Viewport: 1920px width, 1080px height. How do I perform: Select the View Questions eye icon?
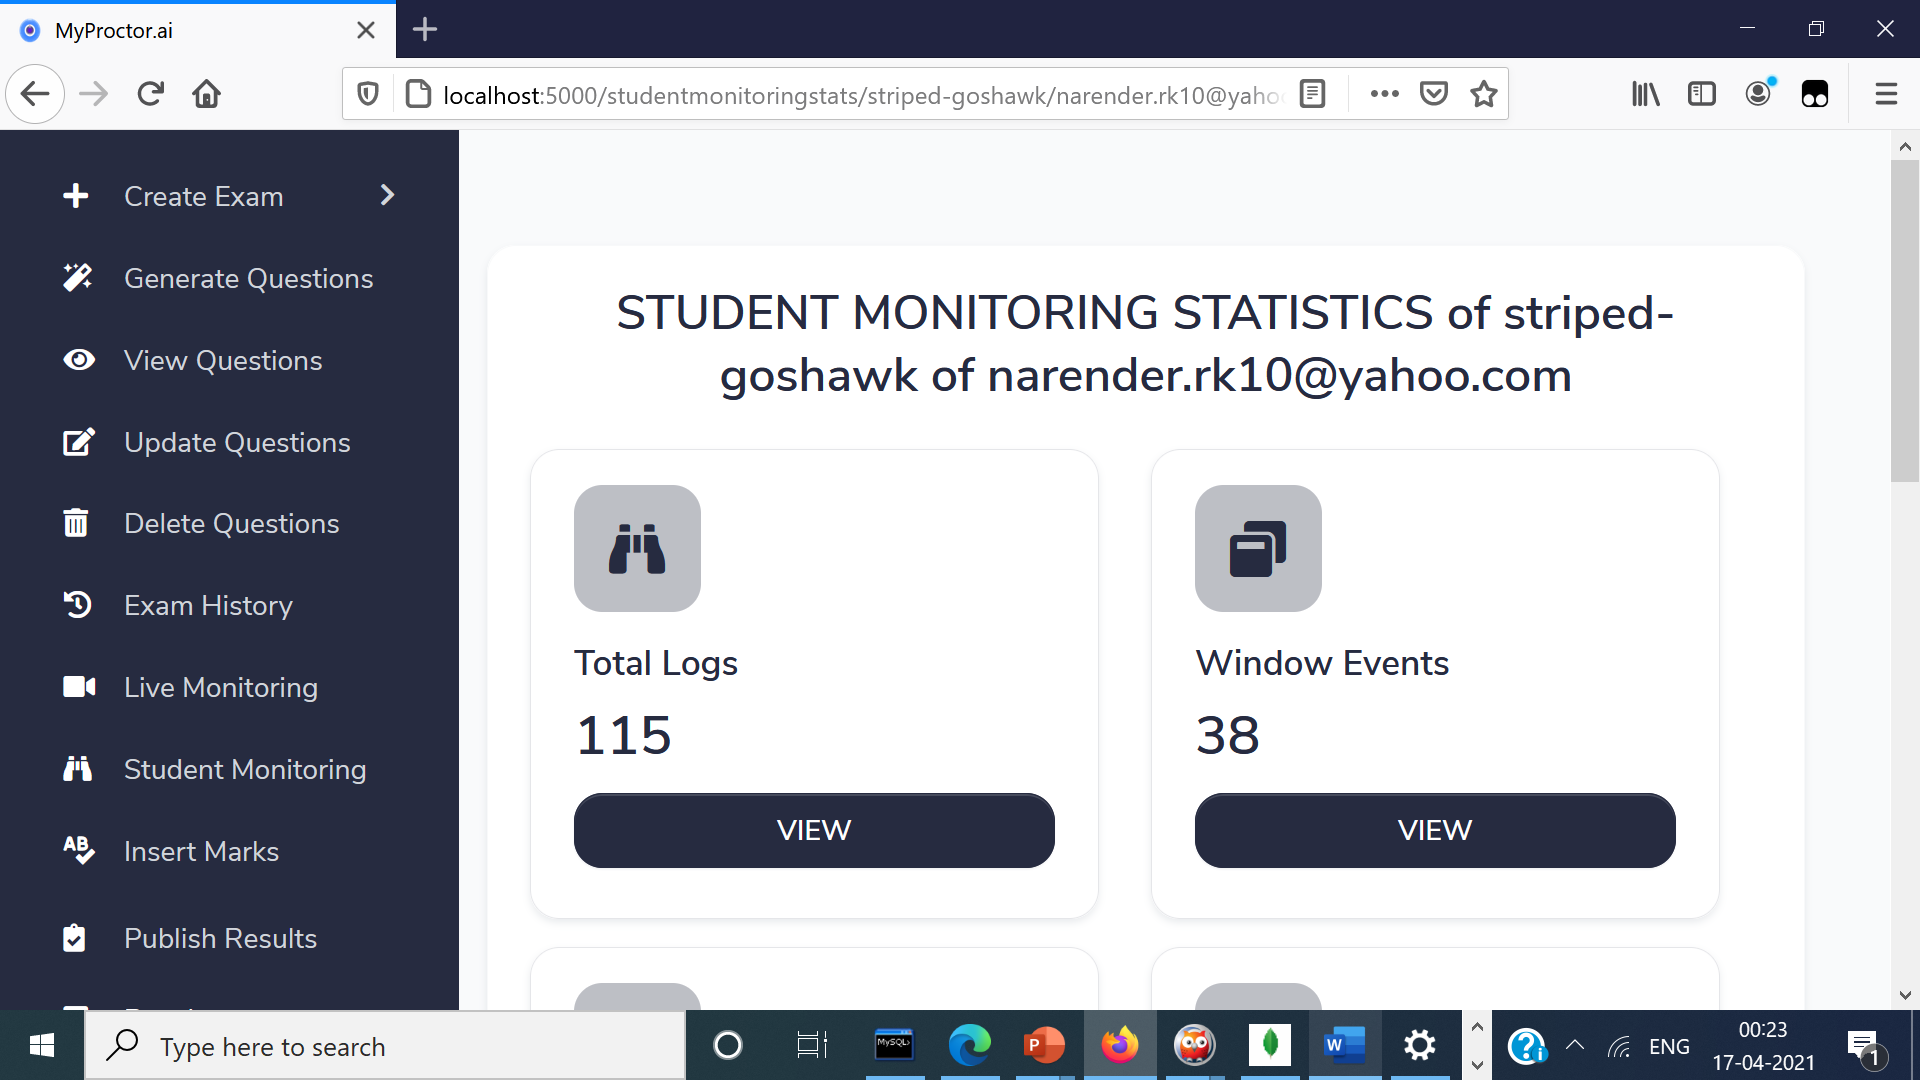pyautogui.click(x=78, y=360)
